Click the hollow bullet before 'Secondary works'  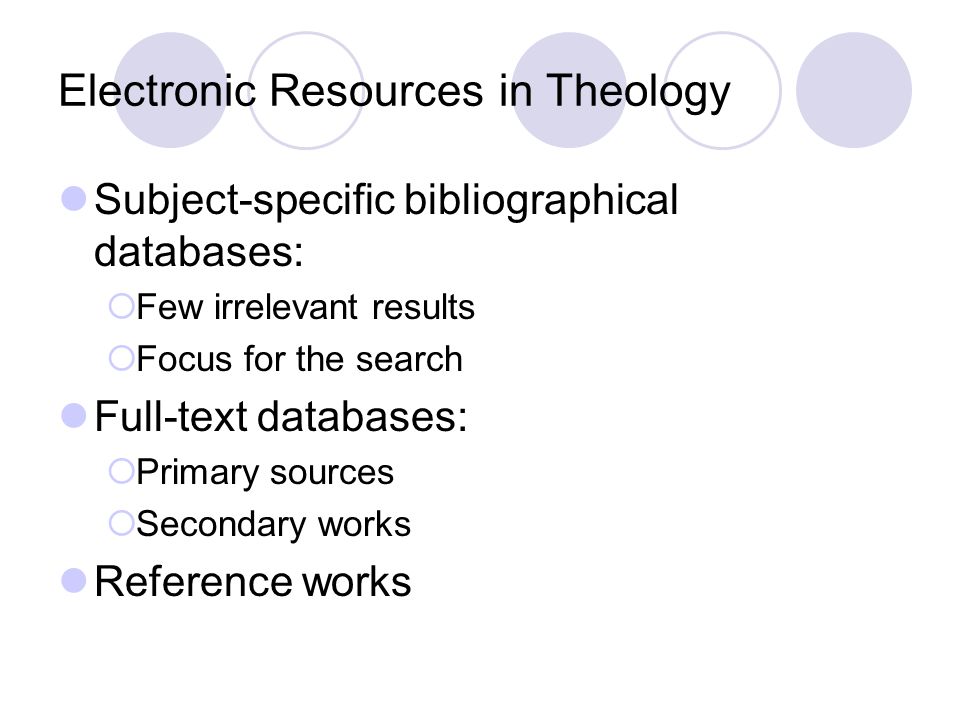tap(121, 523)
